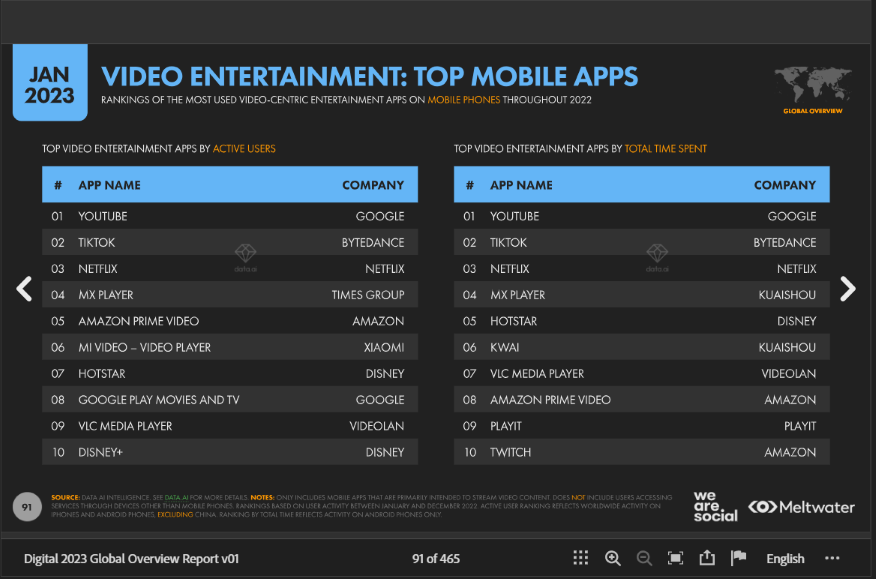This screenshot has width=876, height=579.
Task: Open the three-dots more options menu
Action: tap(832, 558)
